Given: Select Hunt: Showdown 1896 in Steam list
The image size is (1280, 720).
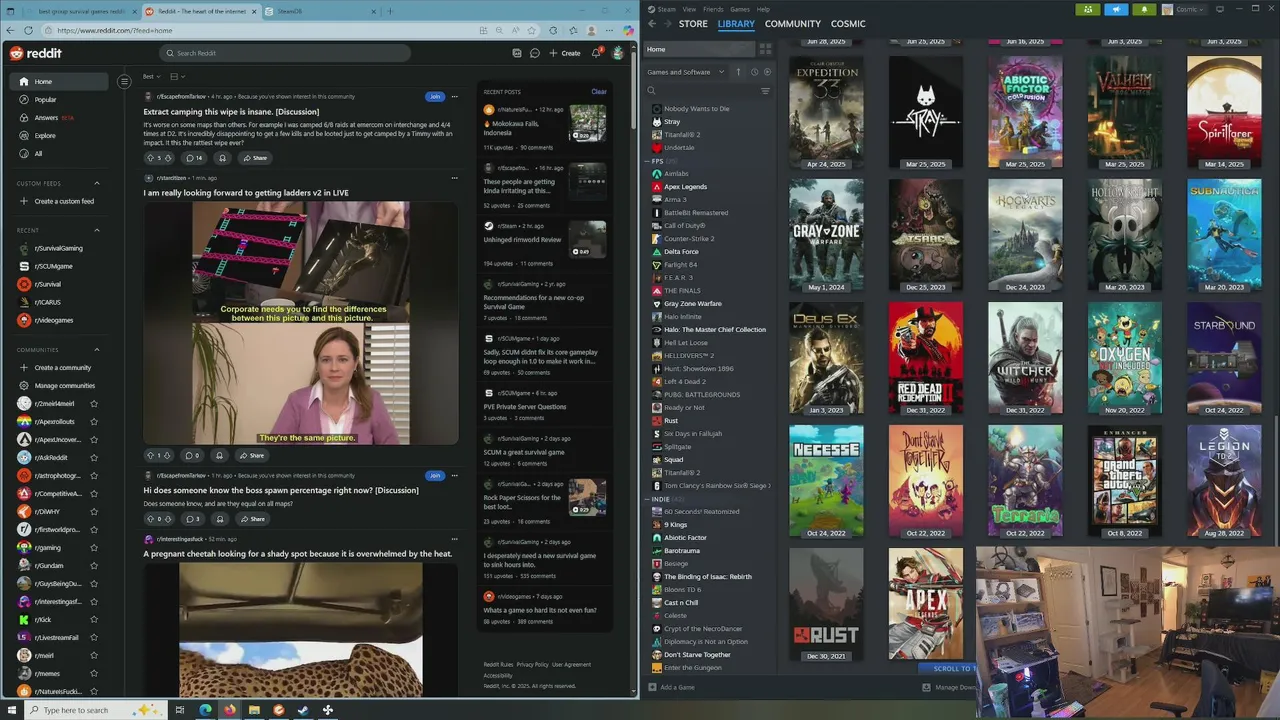Looking at the screenshot, I should (699, 369).
